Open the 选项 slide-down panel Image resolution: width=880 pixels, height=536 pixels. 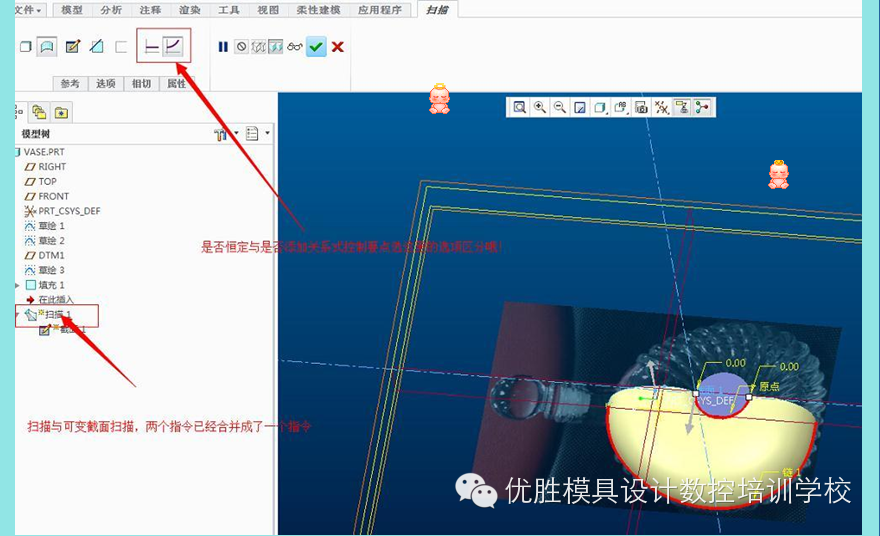(x=106, y=84)
